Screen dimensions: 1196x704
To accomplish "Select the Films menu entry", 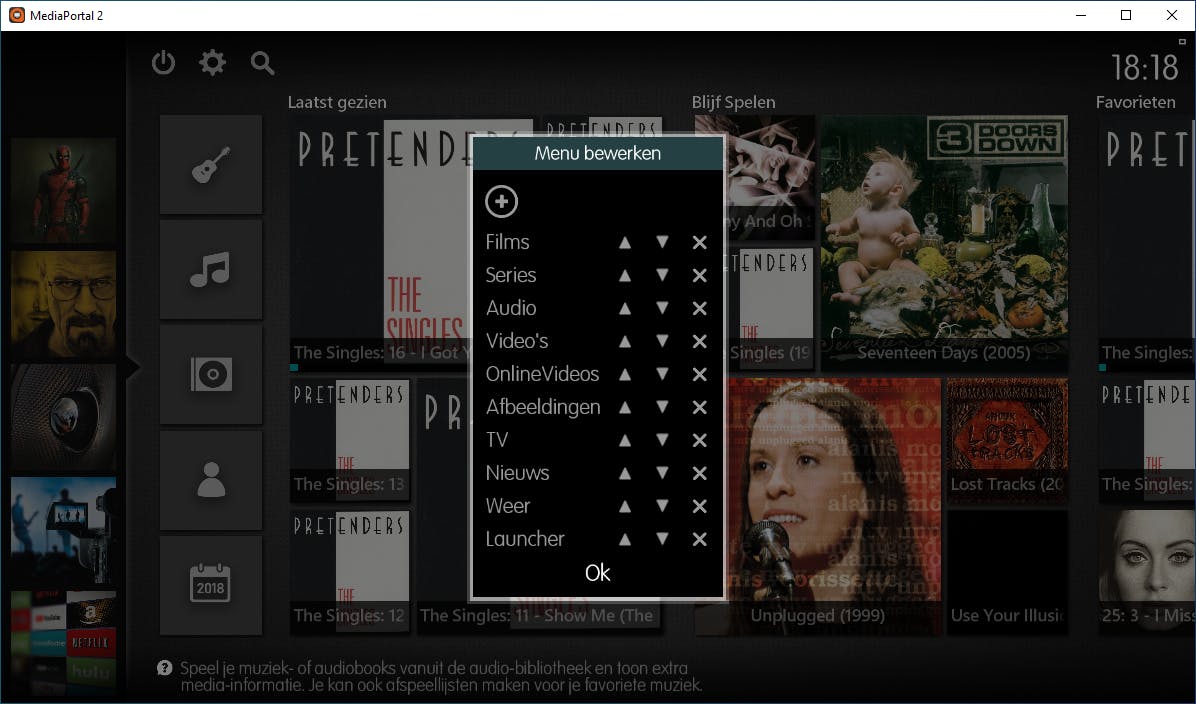I will point(507,242).
